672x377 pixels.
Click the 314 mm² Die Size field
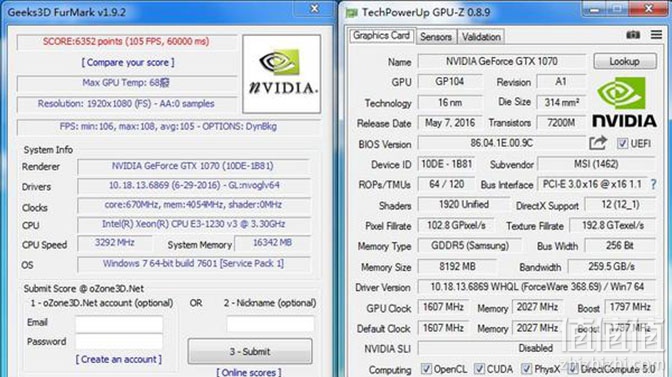[x=561, y=102]
